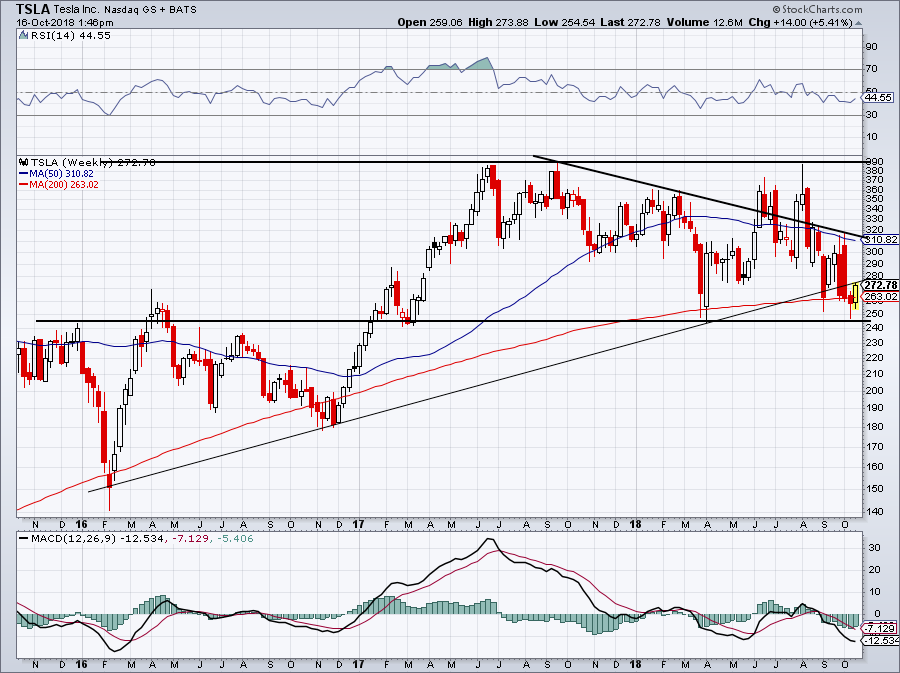This screenshot has width=900, height=673.
Task: Select the TSLA ticker symbol in the header
Action: coord(33,9)
